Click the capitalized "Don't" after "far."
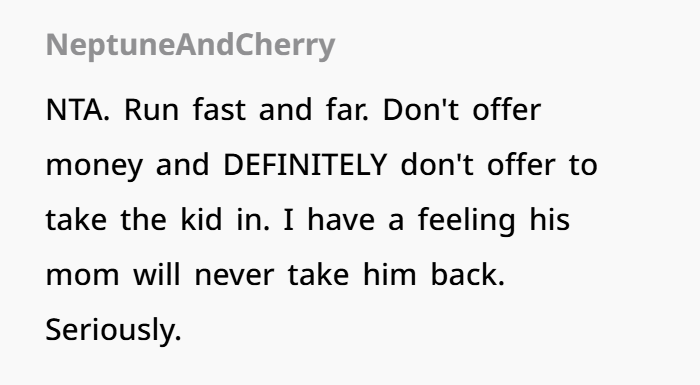The height and width of the screenshot is (385, 700). pyautogui.click(x=421, y=109)
